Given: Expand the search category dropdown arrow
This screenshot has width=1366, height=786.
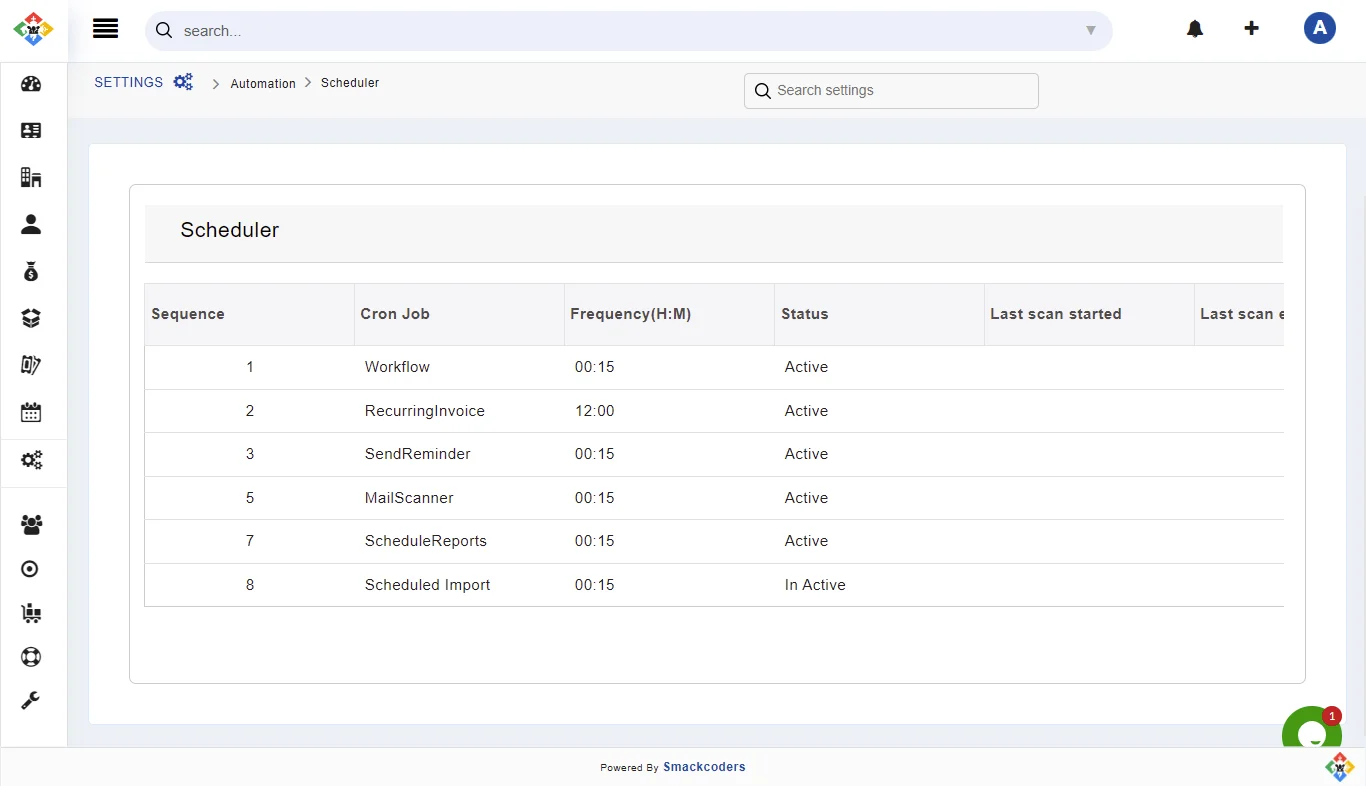Looking at the screenshot, I should (1091, 31).
